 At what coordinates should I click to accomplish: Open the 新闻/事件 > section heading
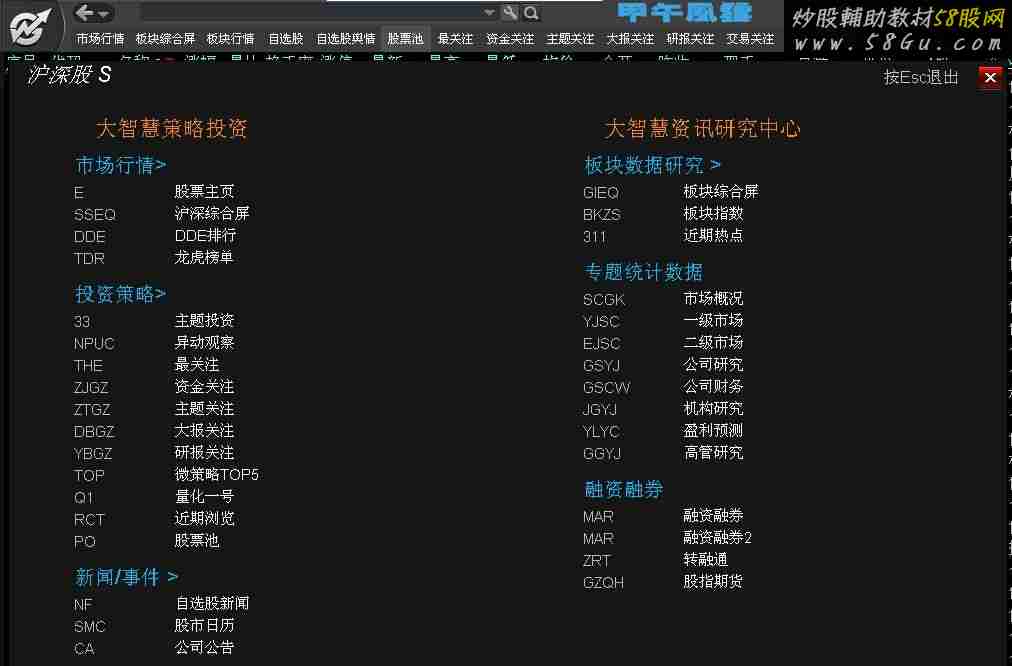(126, 577)
